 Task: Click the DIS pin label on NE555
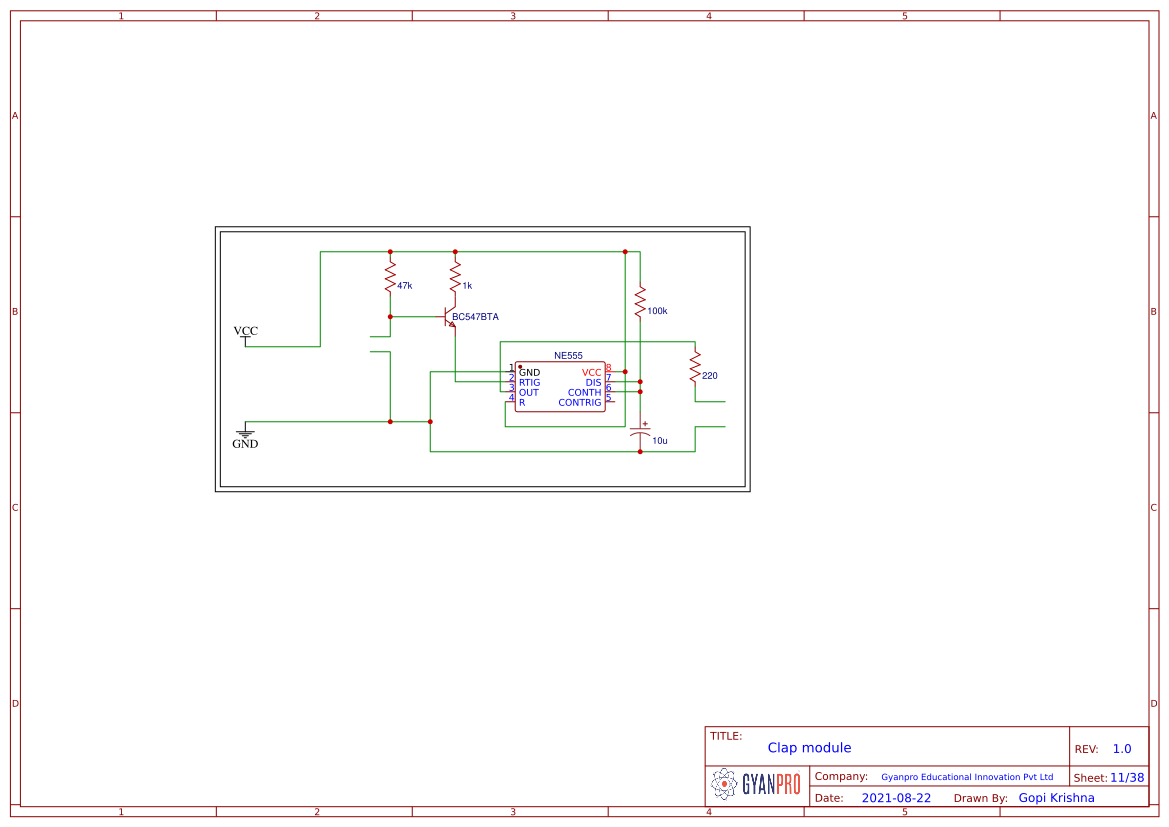click(593, 383)
